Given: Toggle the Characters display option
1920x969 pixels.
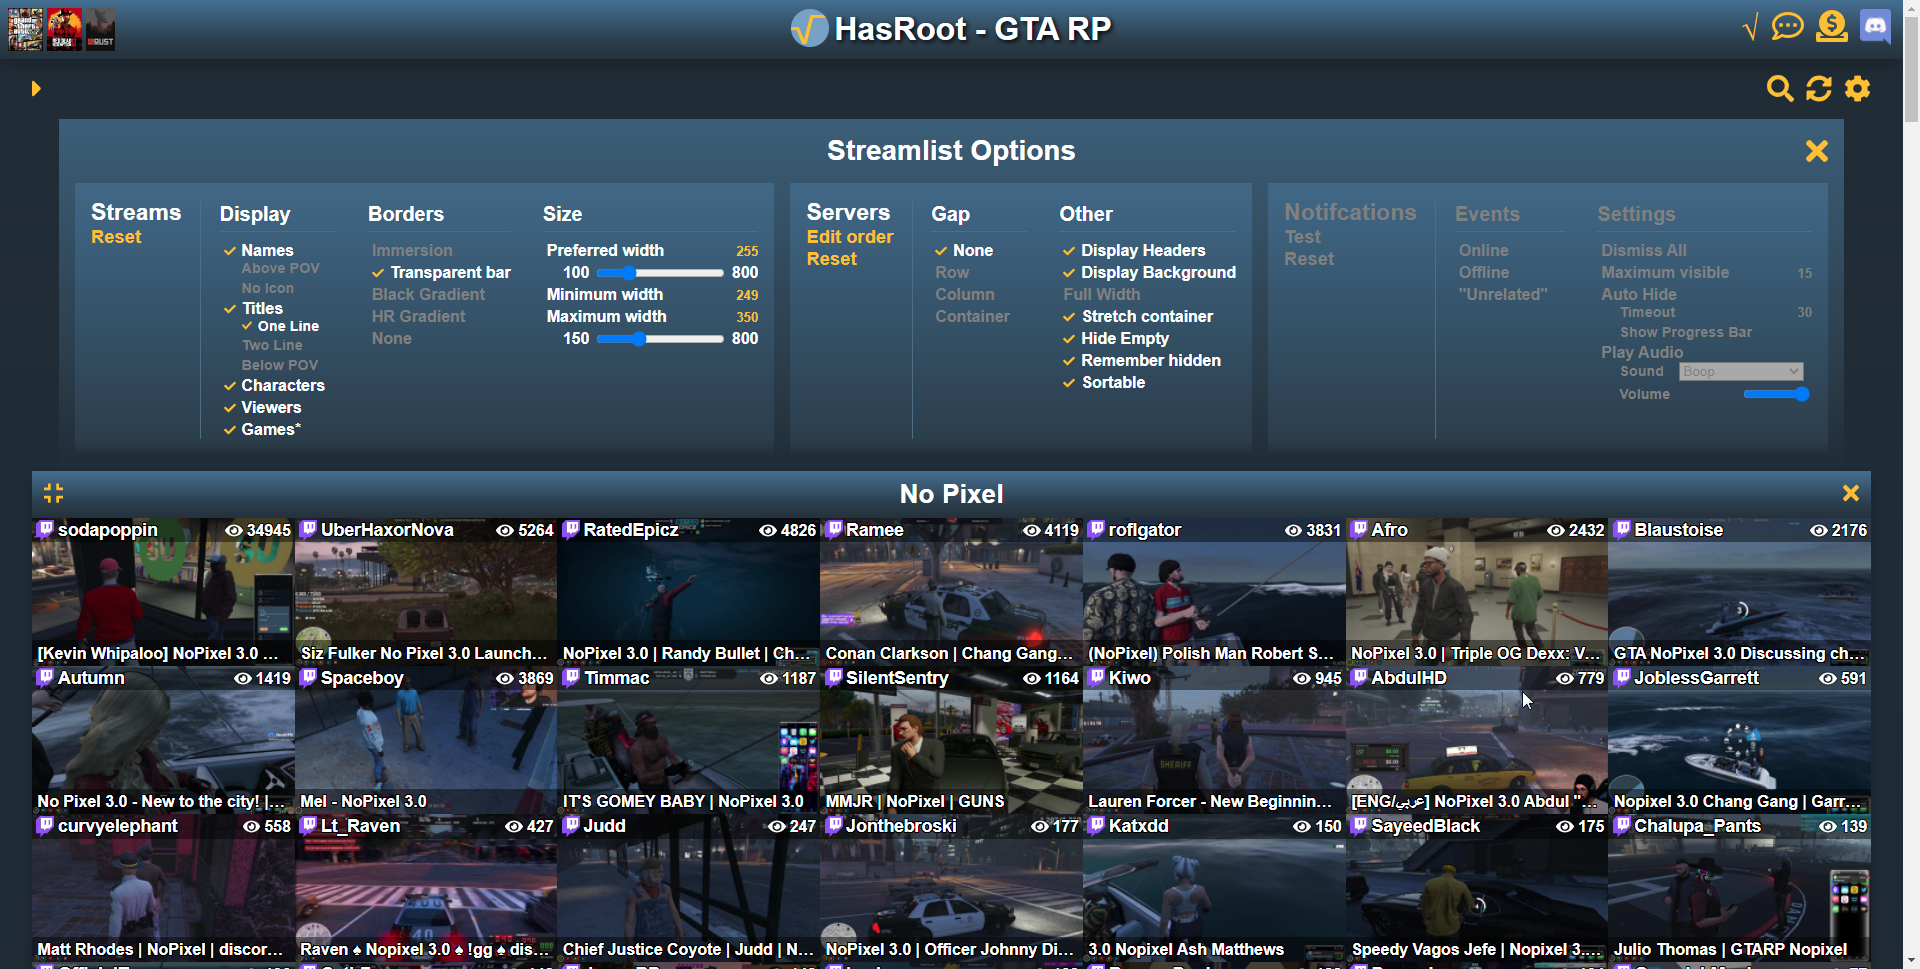Looking at the screenshot, I should tap(274, 386).
